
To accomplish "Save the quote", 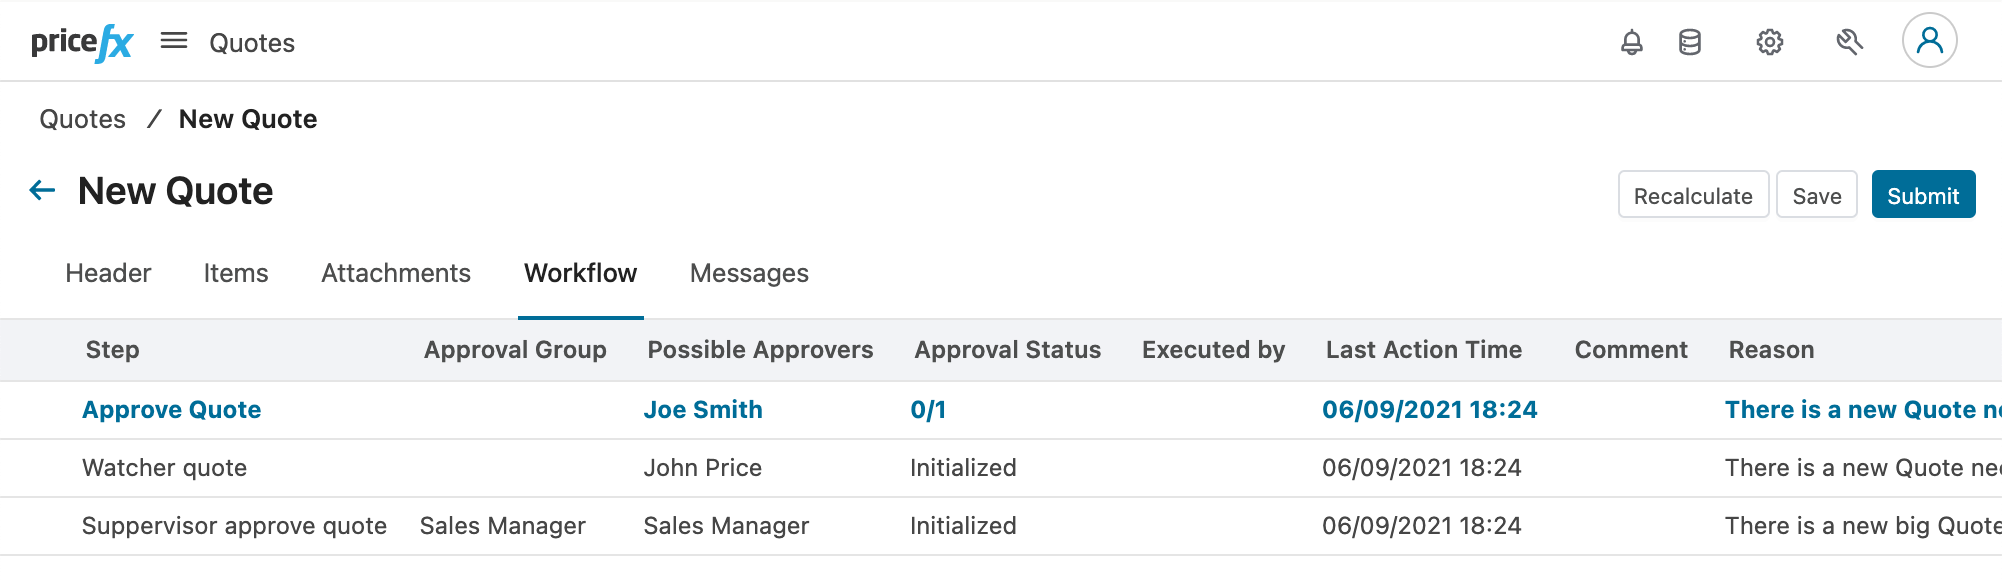I will (x=1816, y=195).
